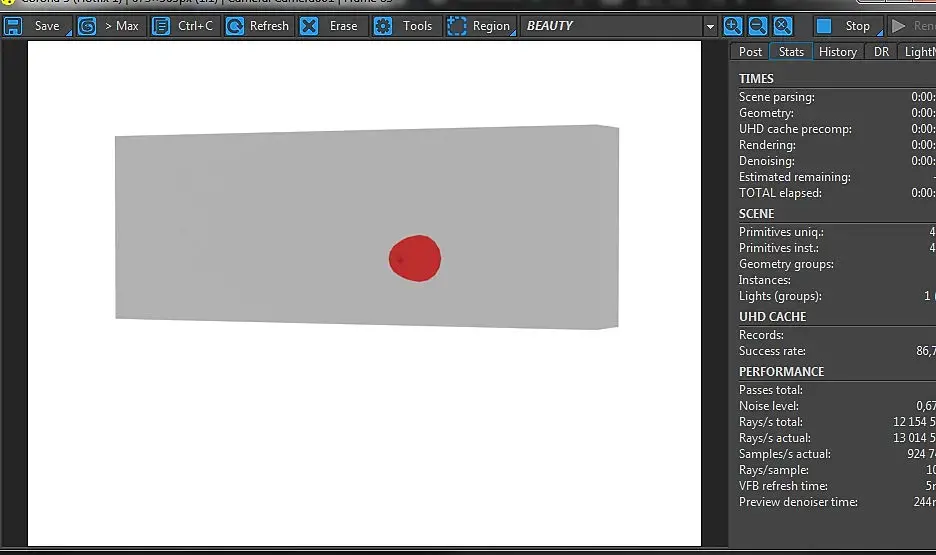936x555 pixels.
Task: Click the 'Estimated remaining:' row
Action: pyautogui.click(x=837, y=177)
